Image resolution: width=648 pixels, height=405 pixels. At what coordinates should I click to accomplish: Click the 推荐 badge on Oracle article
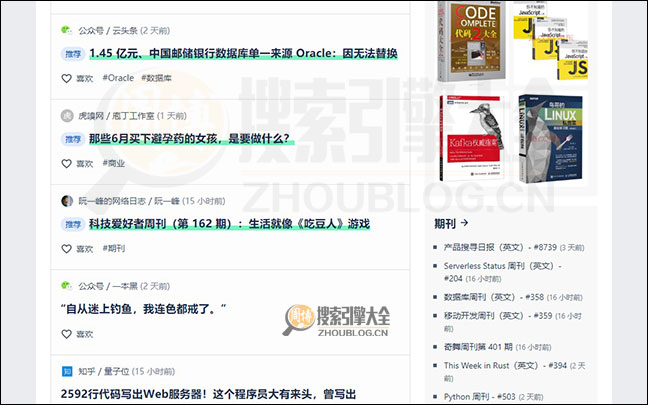pyautogui.click(x=73, y=54)
